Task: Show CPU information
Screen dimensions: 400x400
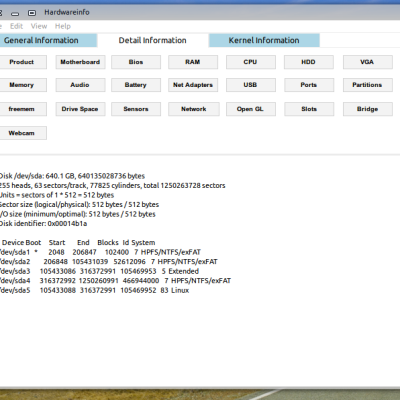Action: (251, 62)
